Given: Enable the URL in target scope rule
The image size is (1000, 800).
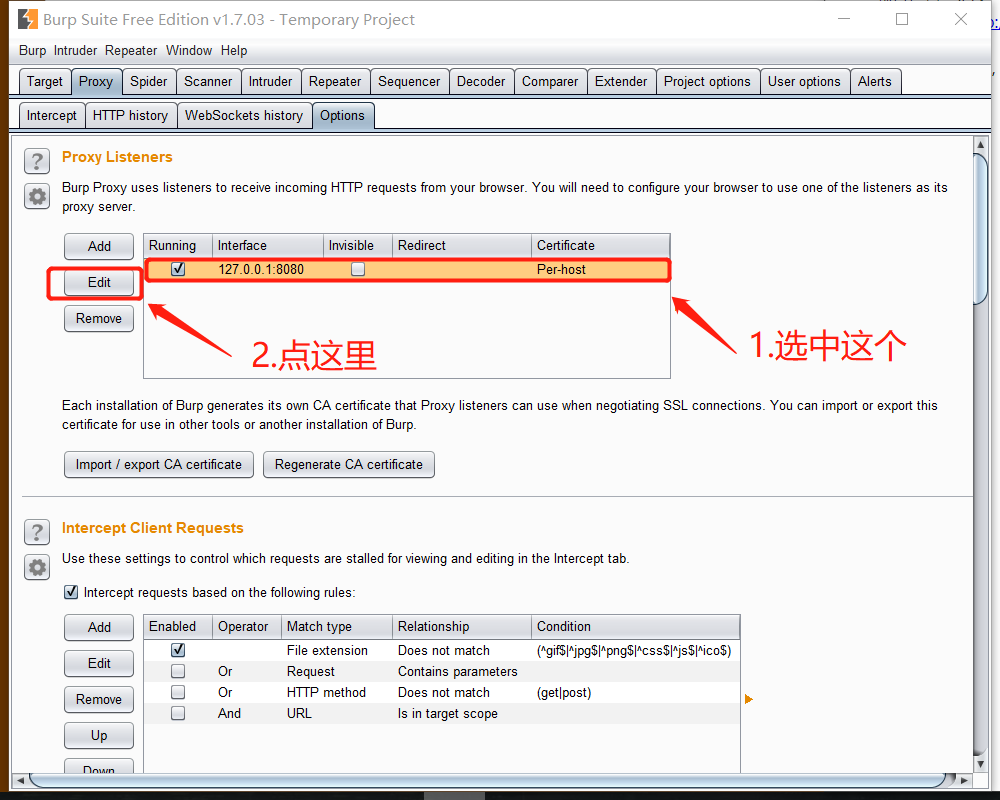Looking at the screenshot, I should tap(178, 713).
